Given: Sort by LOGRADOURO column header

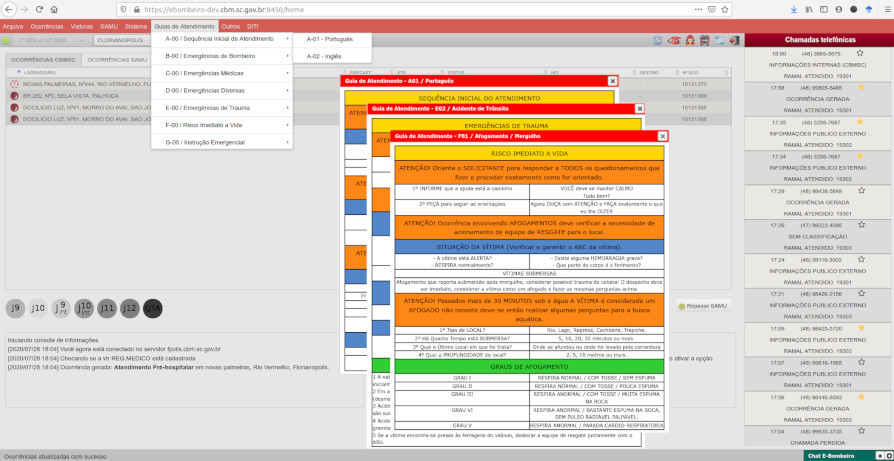Looking at the screenshot, I should (x=40, y=73).
